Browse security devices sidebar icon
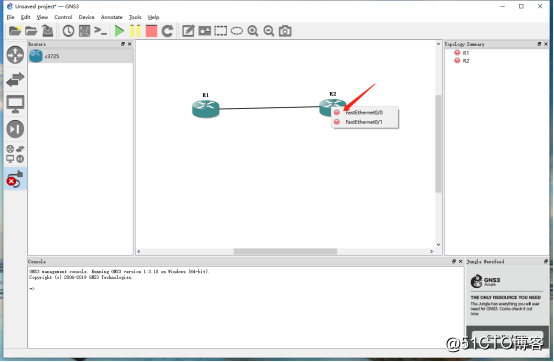The width and height of the screenshot is (554, 362). [x=15, y=129]
